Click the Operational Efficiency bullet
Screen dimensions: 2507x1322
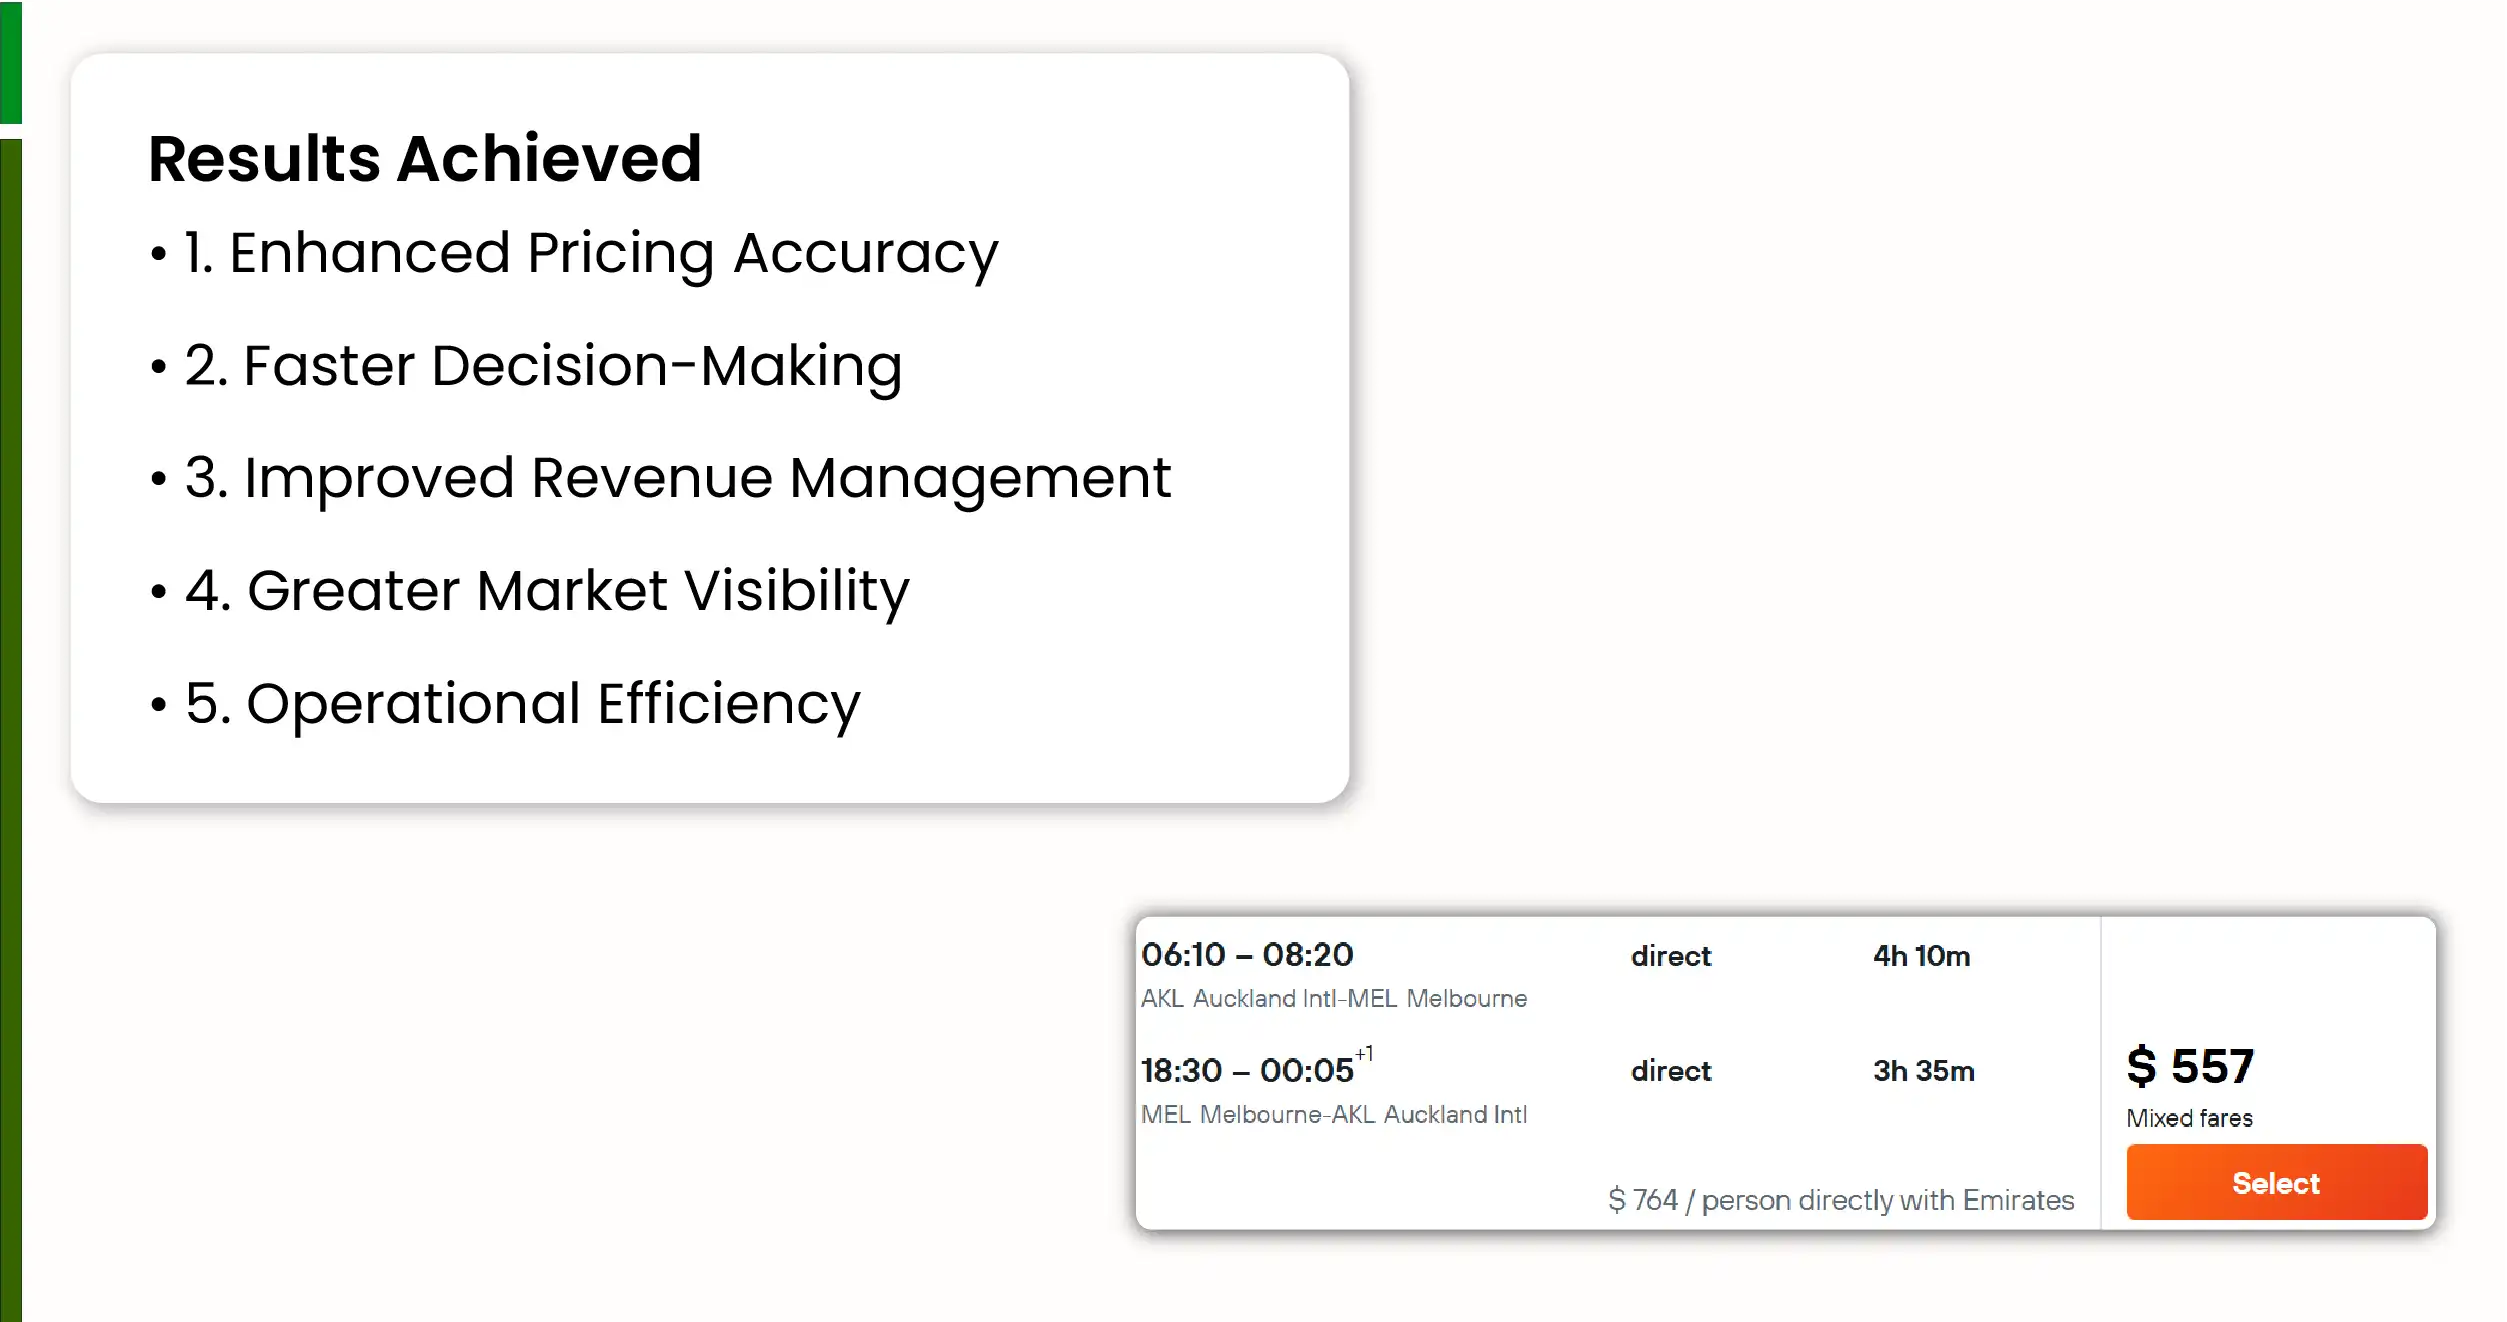[x=521, y=703]
